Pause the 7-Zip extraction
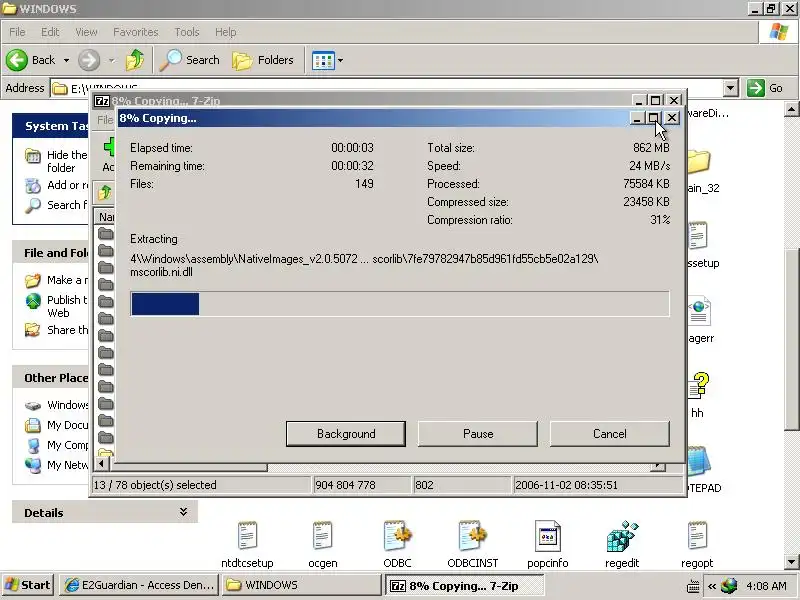 pos(478,434)
